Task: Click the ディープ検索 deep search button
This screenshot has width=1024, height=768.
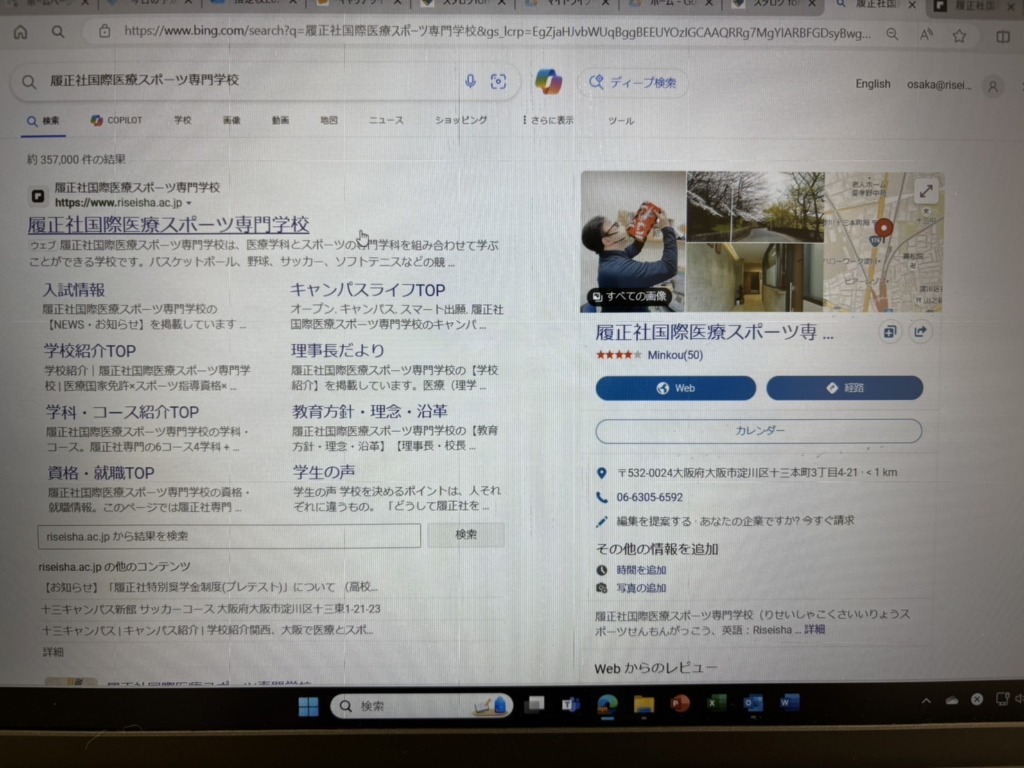Action: click(633, 83)
